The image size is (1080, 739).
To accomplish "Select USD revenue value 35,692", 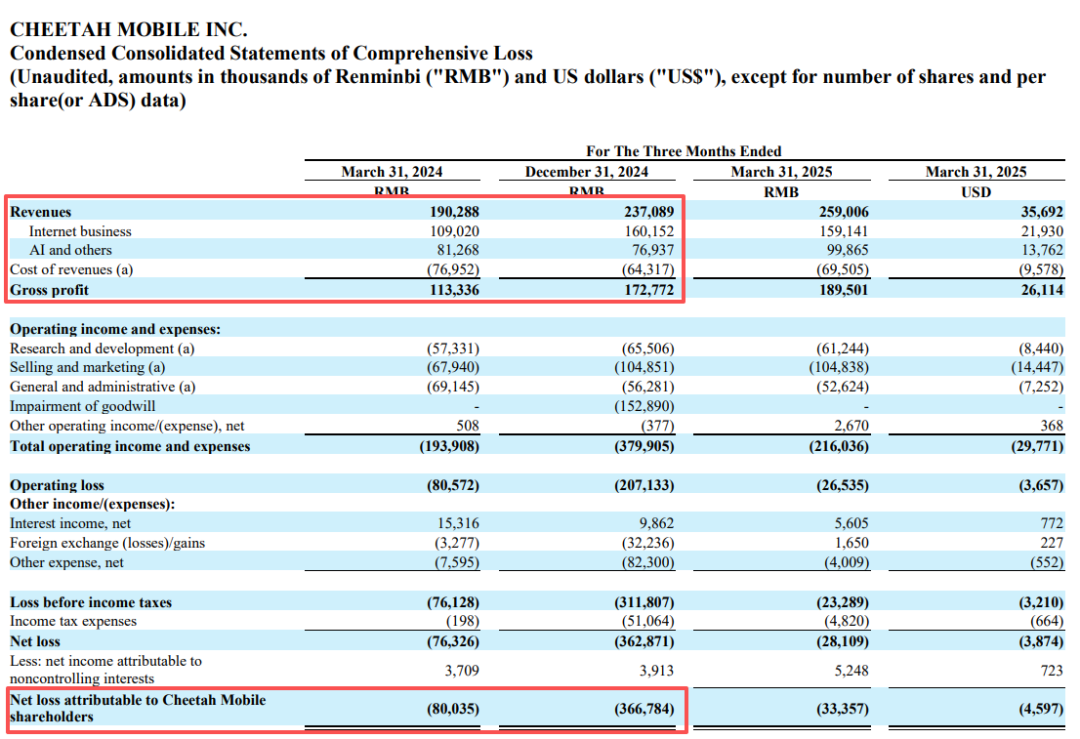I will click(1041, 212).
